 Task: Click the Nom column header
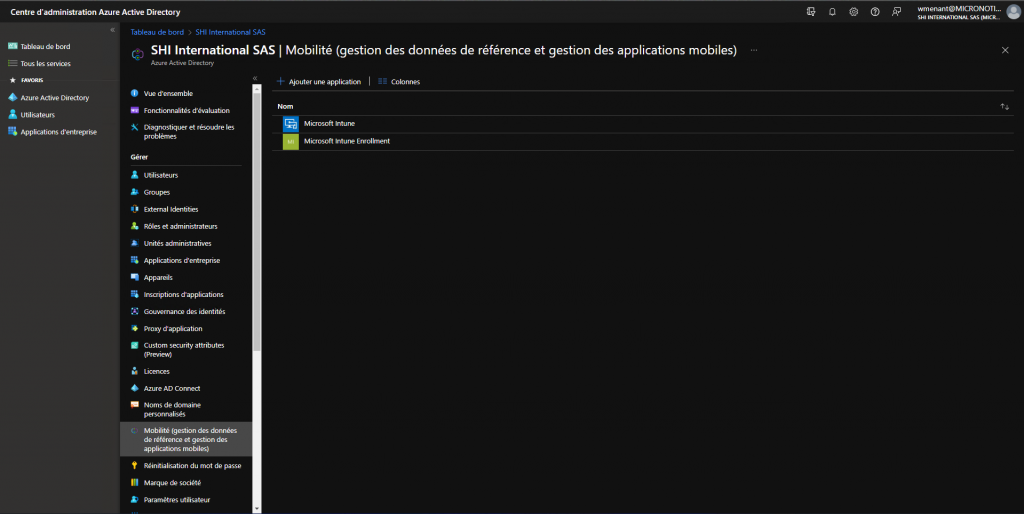point(285,106)
